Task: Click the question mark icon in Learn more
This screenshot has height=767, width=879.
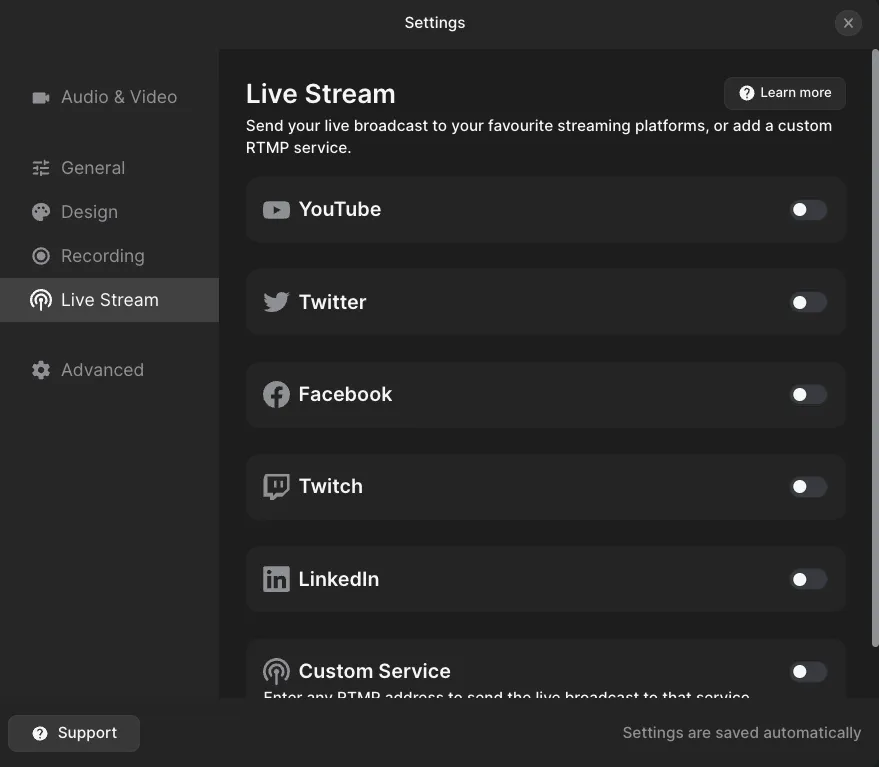Action: [747, 93]
